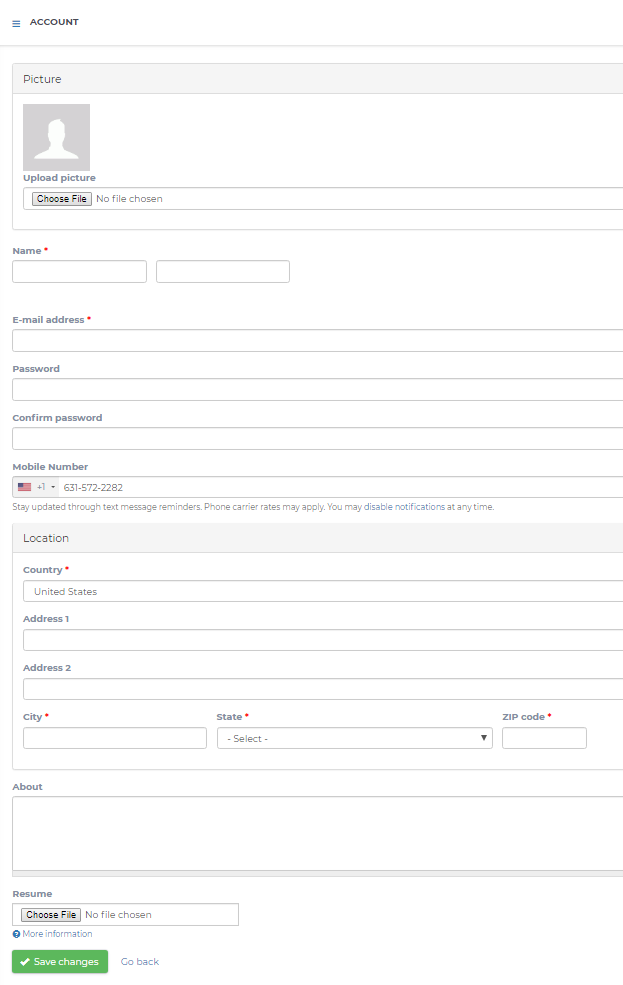Click the question mark help icon
Screen dimensions: 623x985
[x=14, y=933]
